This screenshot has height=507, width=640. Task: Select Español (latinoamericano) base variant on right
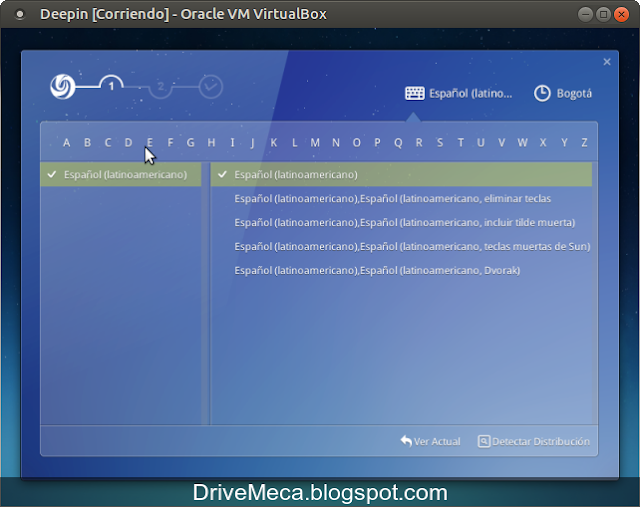pyautogui.click(x=401, y=175)
